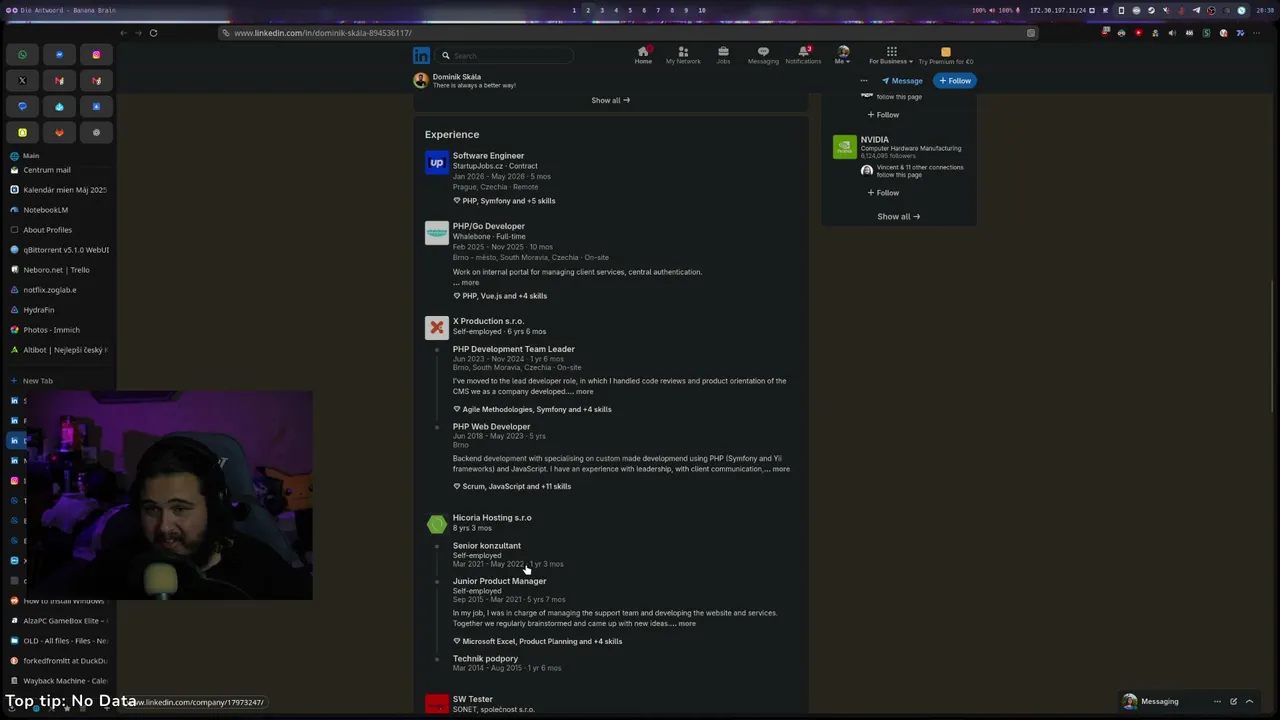This screenshot has width=1280, height=720.
Task: Click the browser address bar URL
Action: coord(323,33)
